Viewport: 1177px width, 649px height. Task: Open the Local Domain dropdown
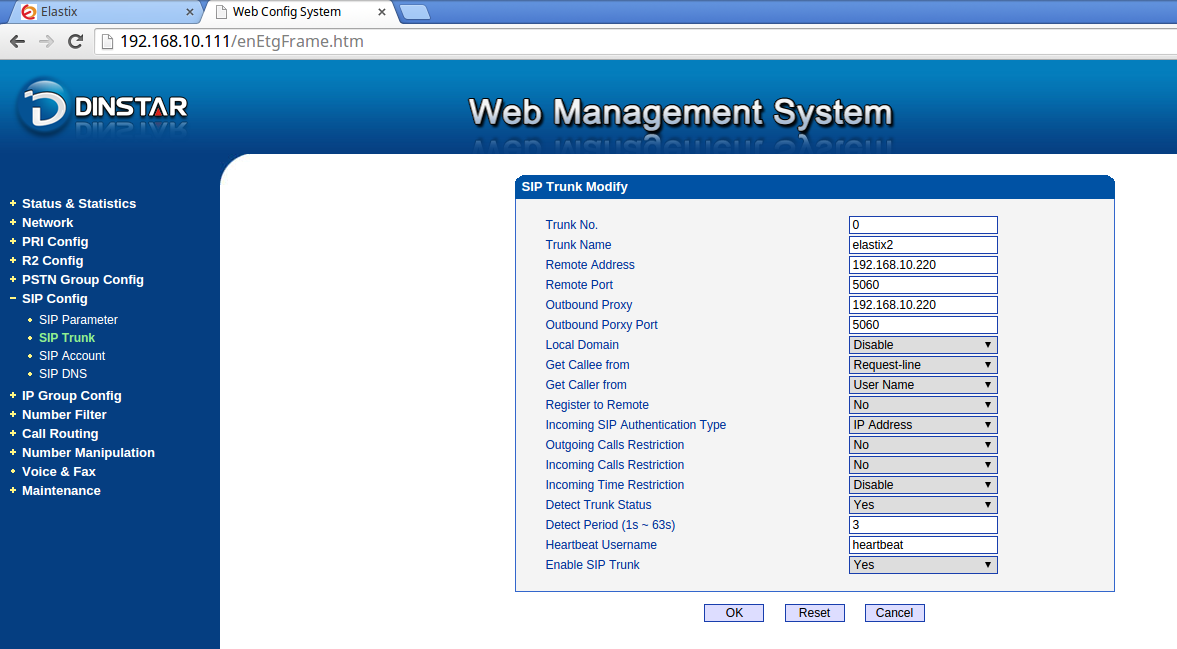[x=923, y=345]
